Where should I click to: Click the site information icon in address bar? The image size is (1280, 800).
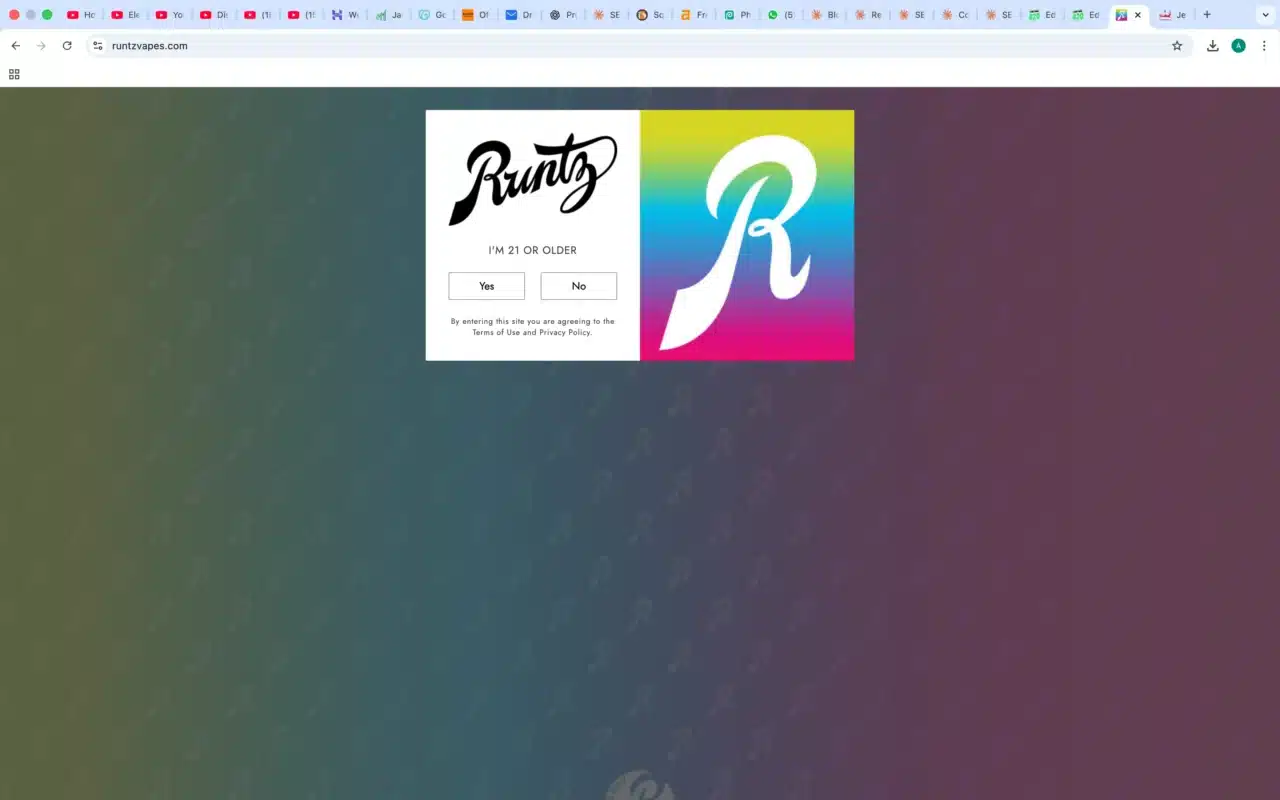(x=98, y=46)
